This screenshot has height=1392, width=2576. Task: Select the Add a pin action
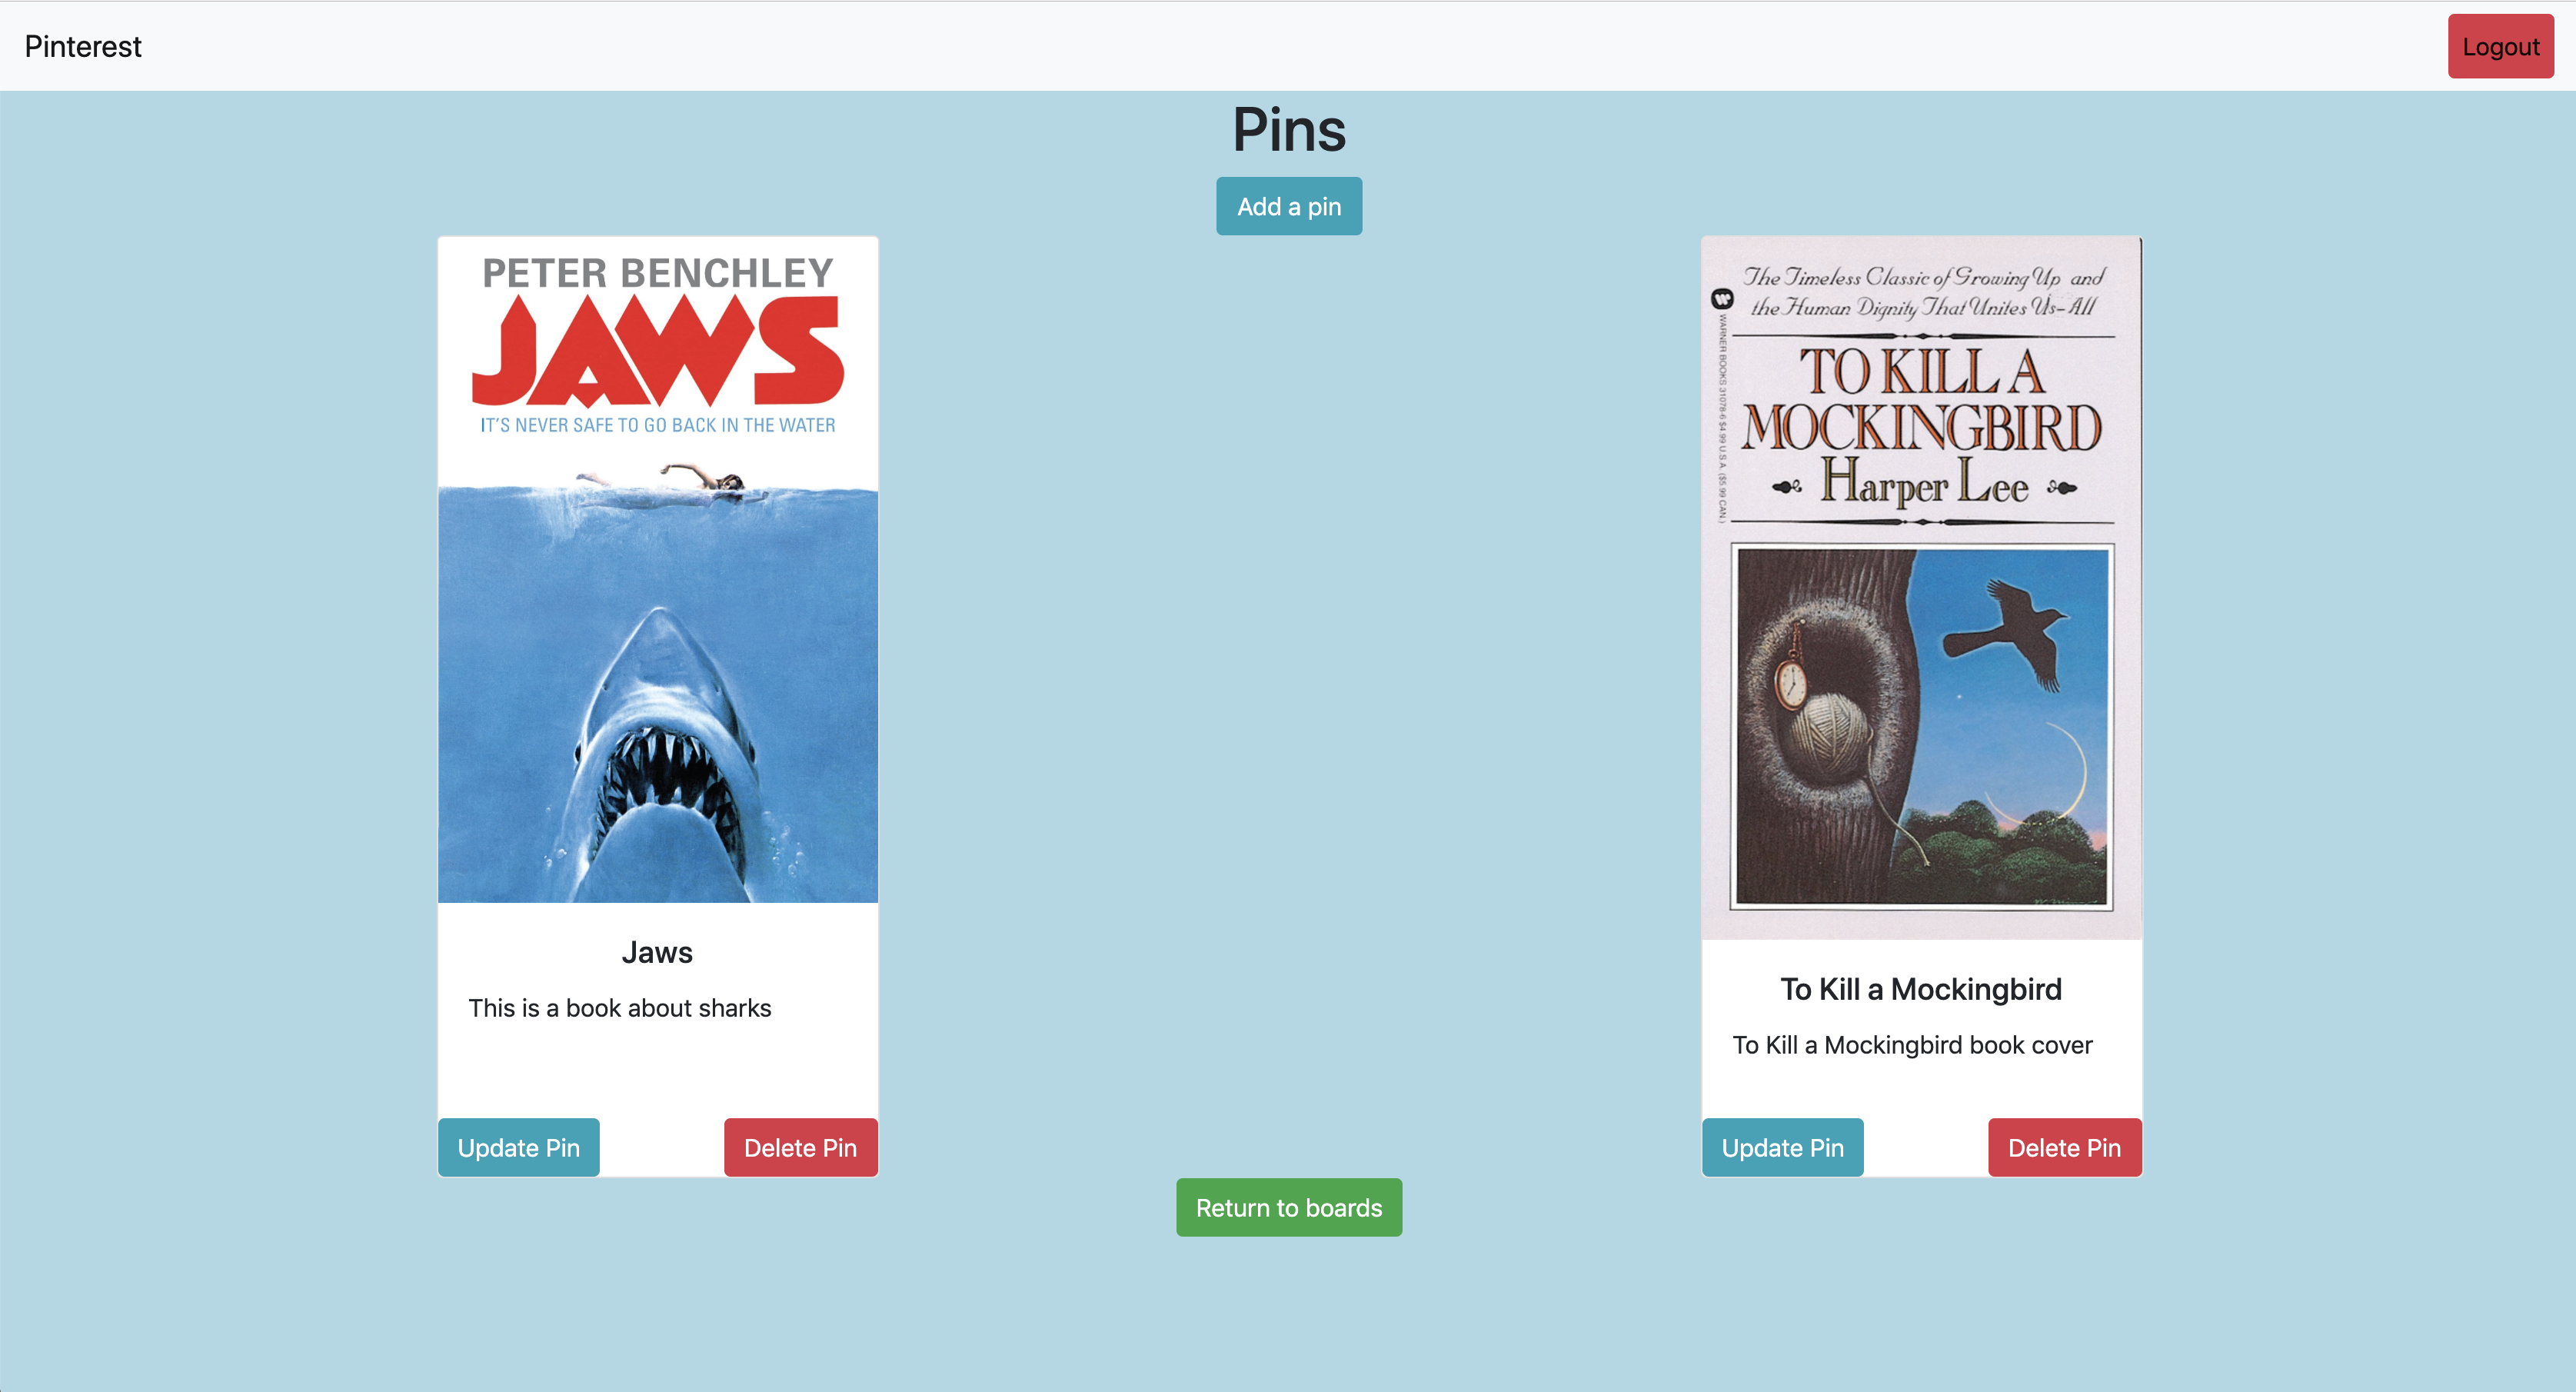click(1289, 204)
